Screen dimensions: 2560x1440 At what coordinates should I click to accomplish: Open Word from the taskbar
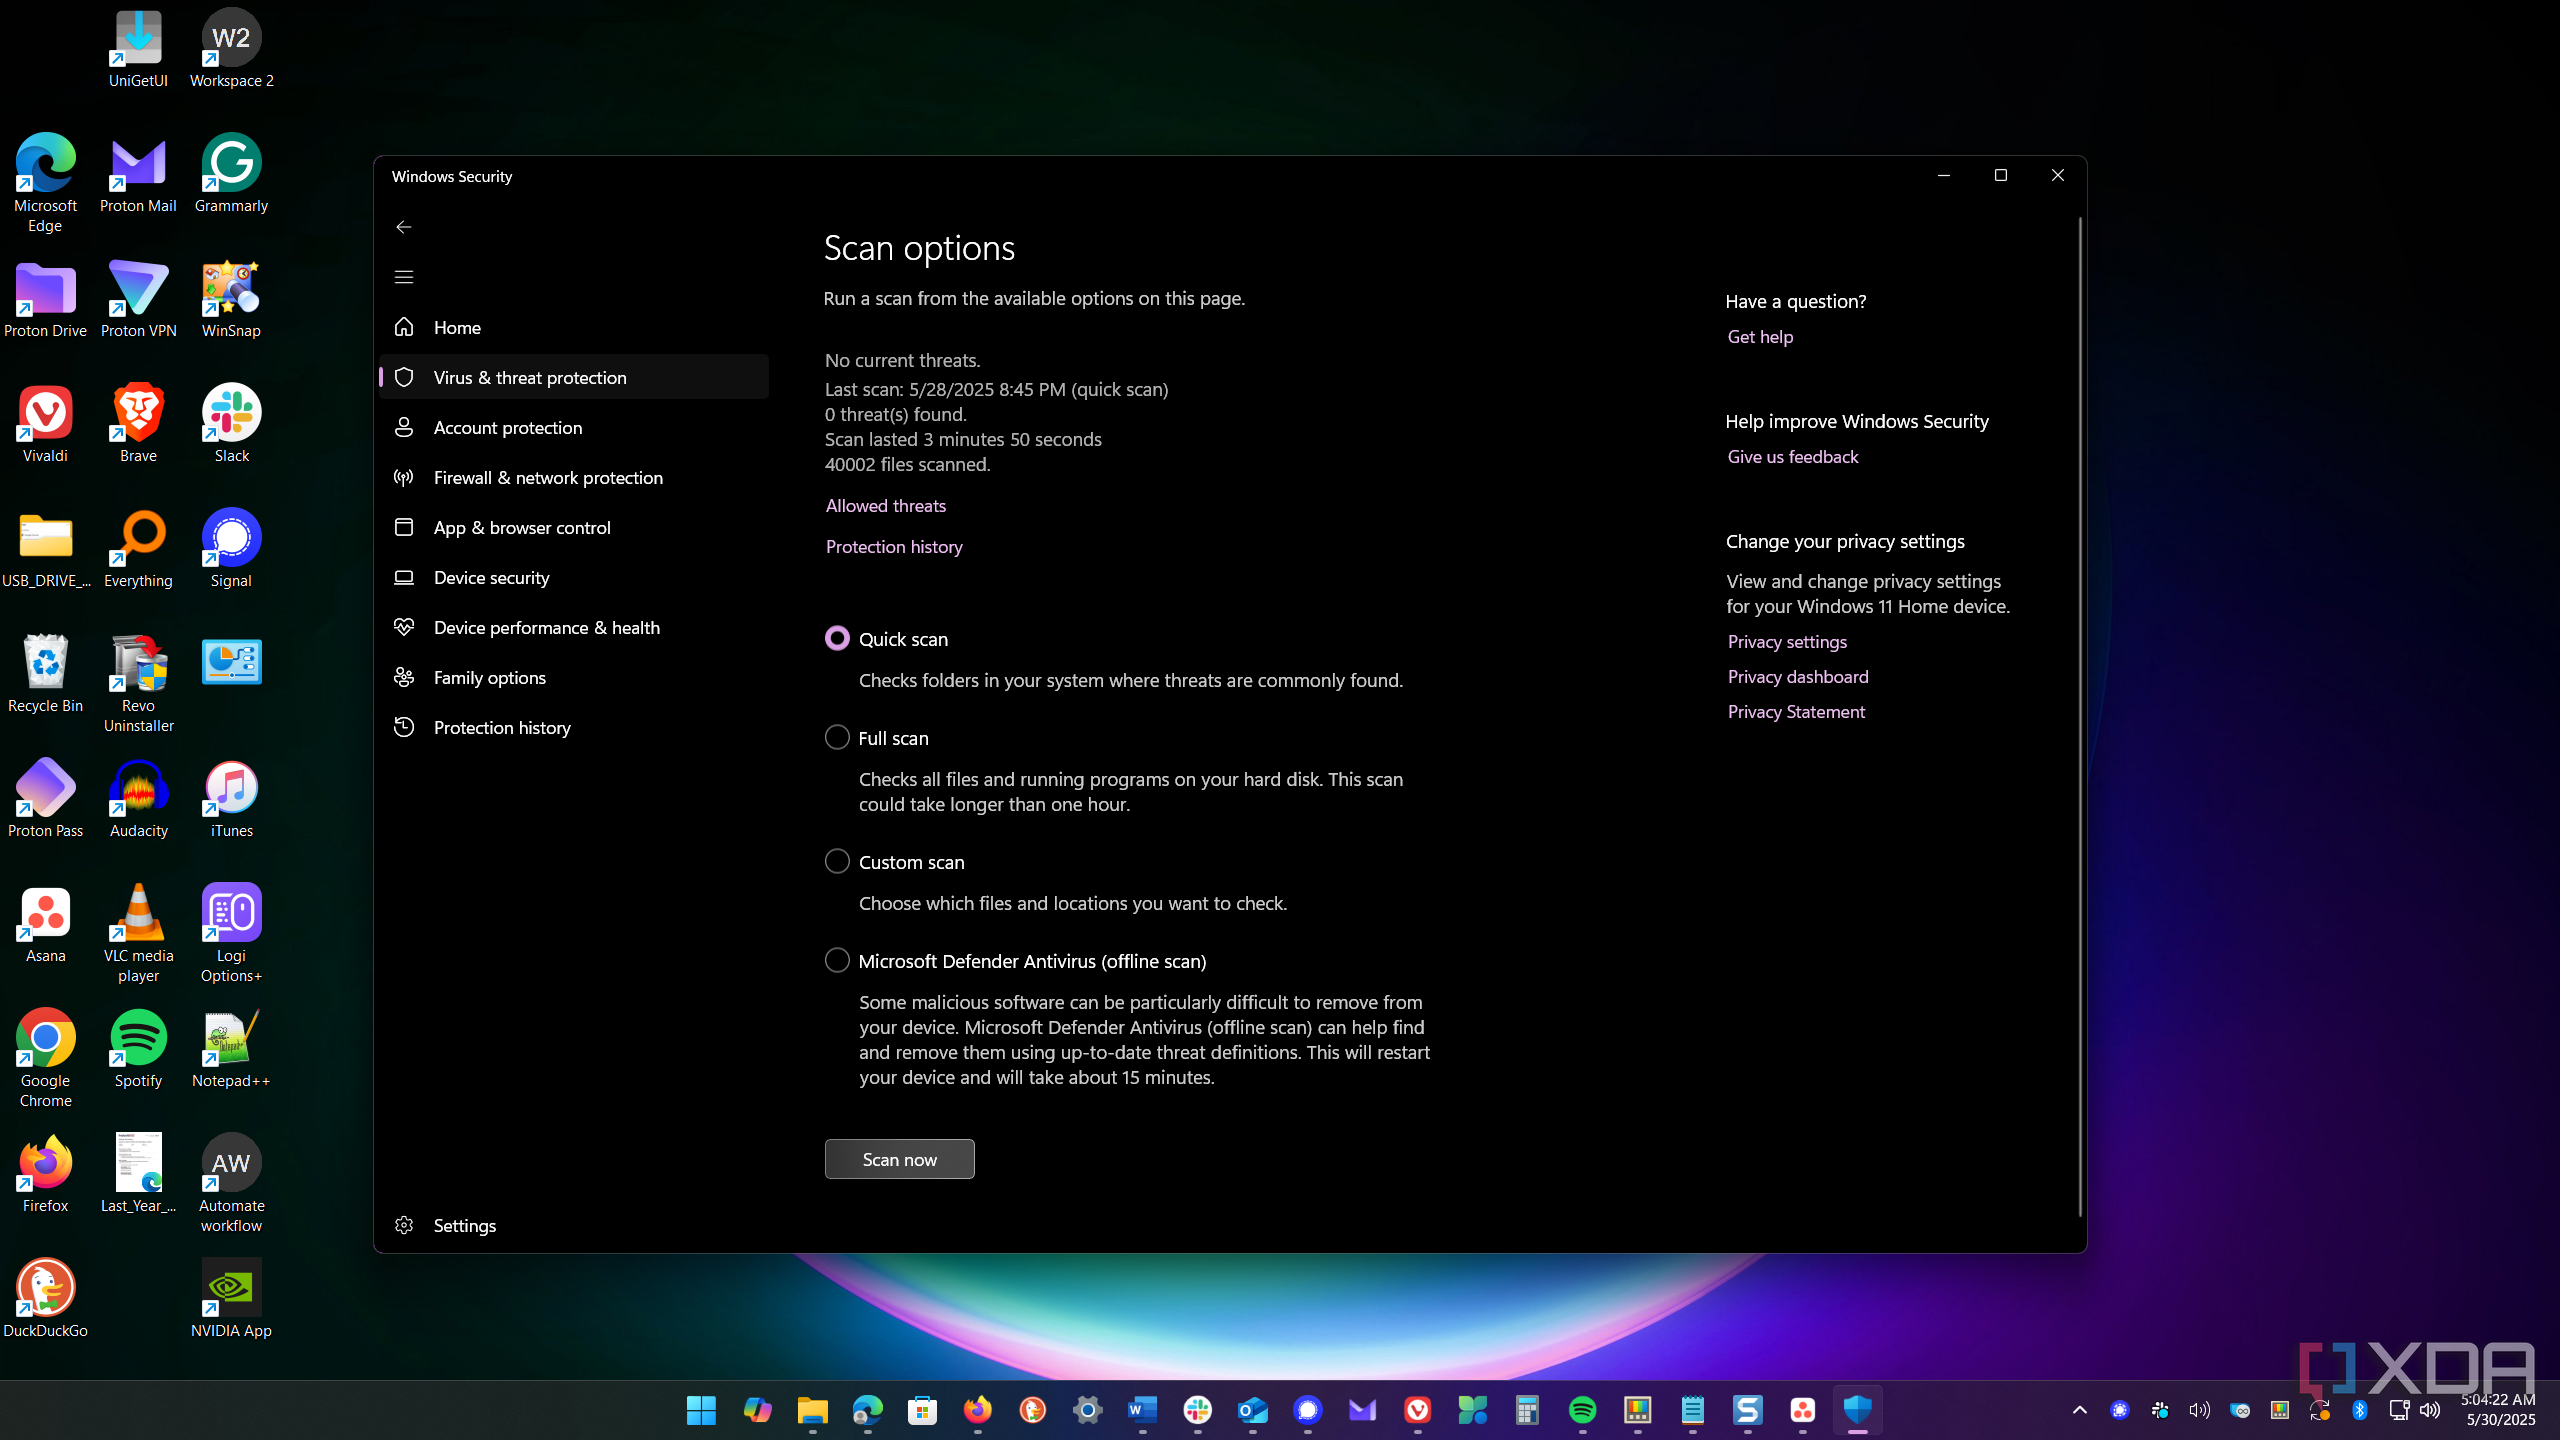coord(1142,1410)
